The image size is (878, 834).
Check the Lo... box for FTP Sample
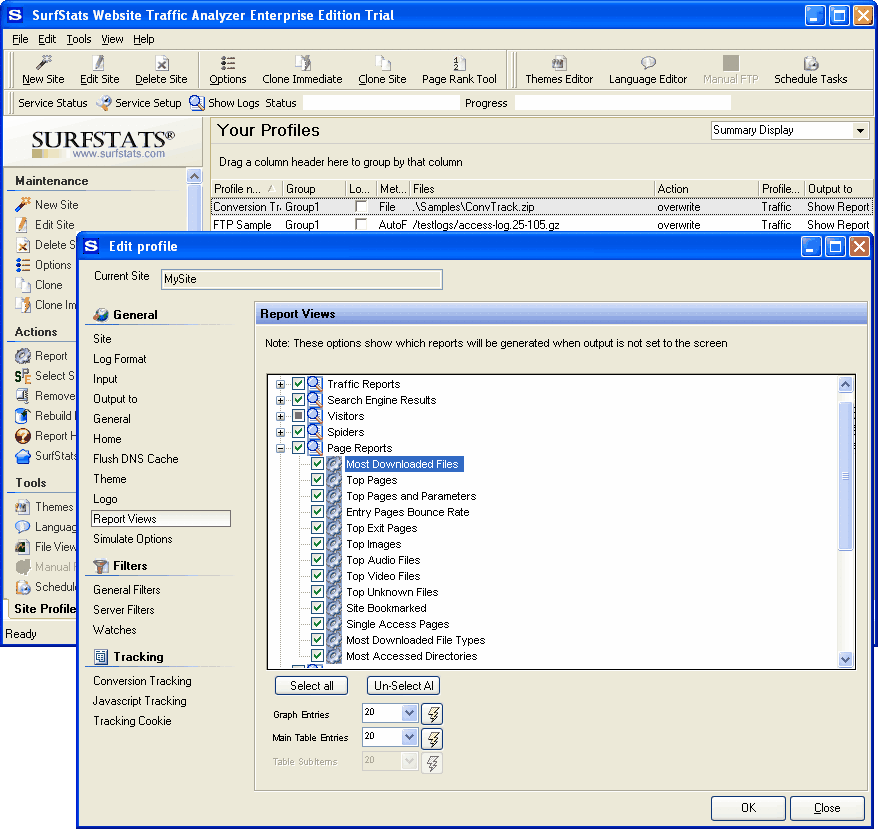point(361,225)
